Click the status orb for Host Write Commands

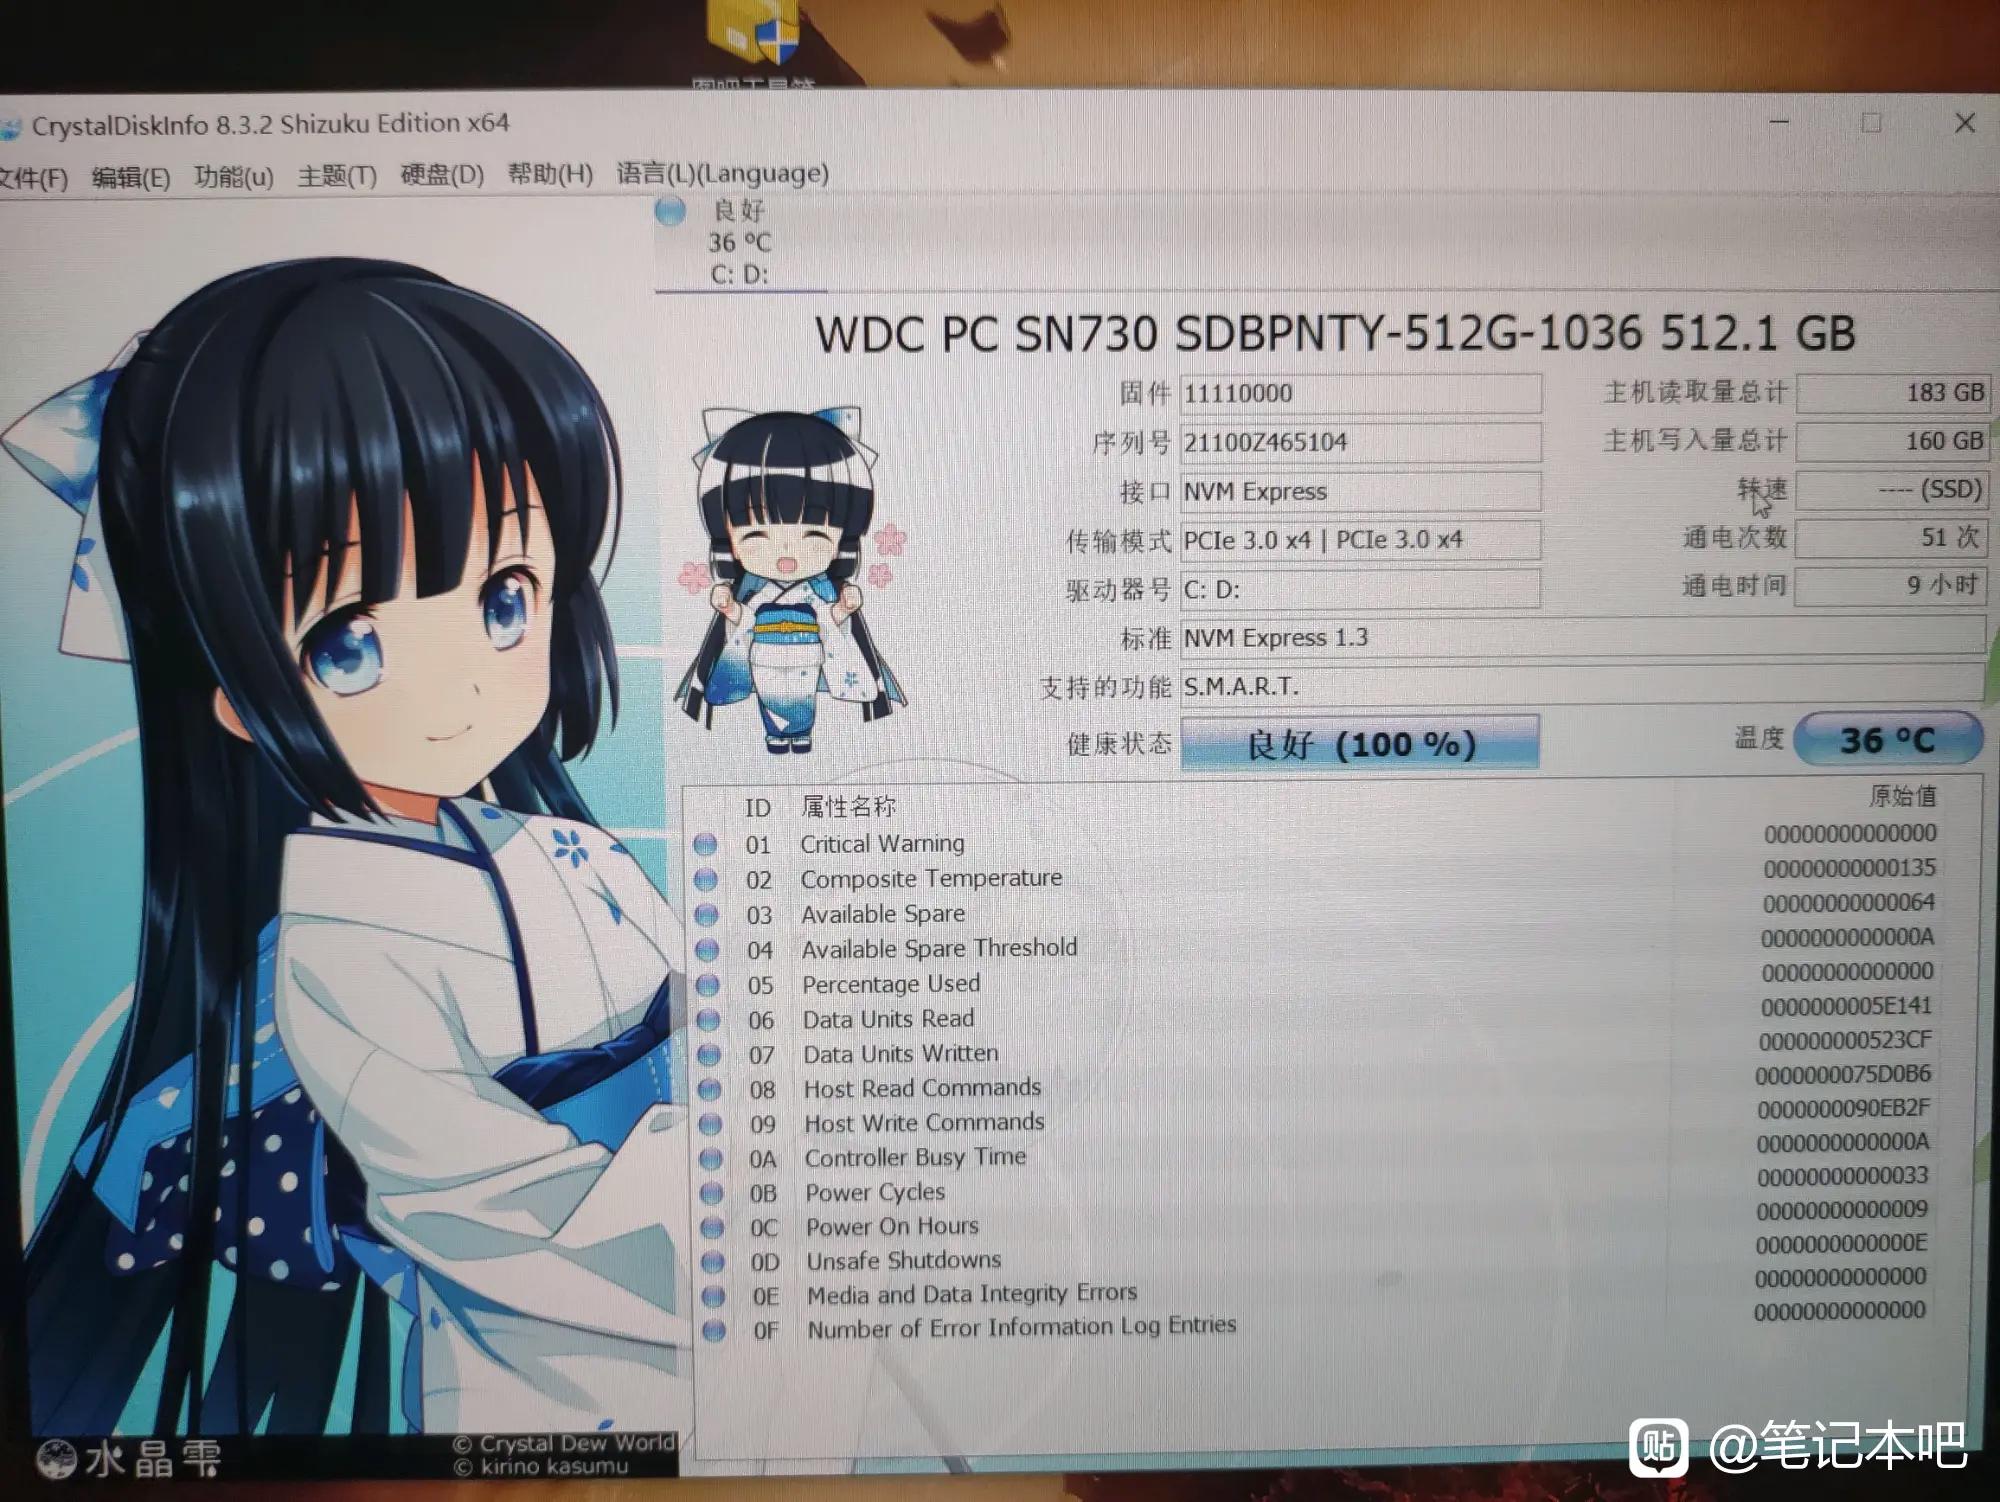pyautogui.click(x=710, y=1125)
